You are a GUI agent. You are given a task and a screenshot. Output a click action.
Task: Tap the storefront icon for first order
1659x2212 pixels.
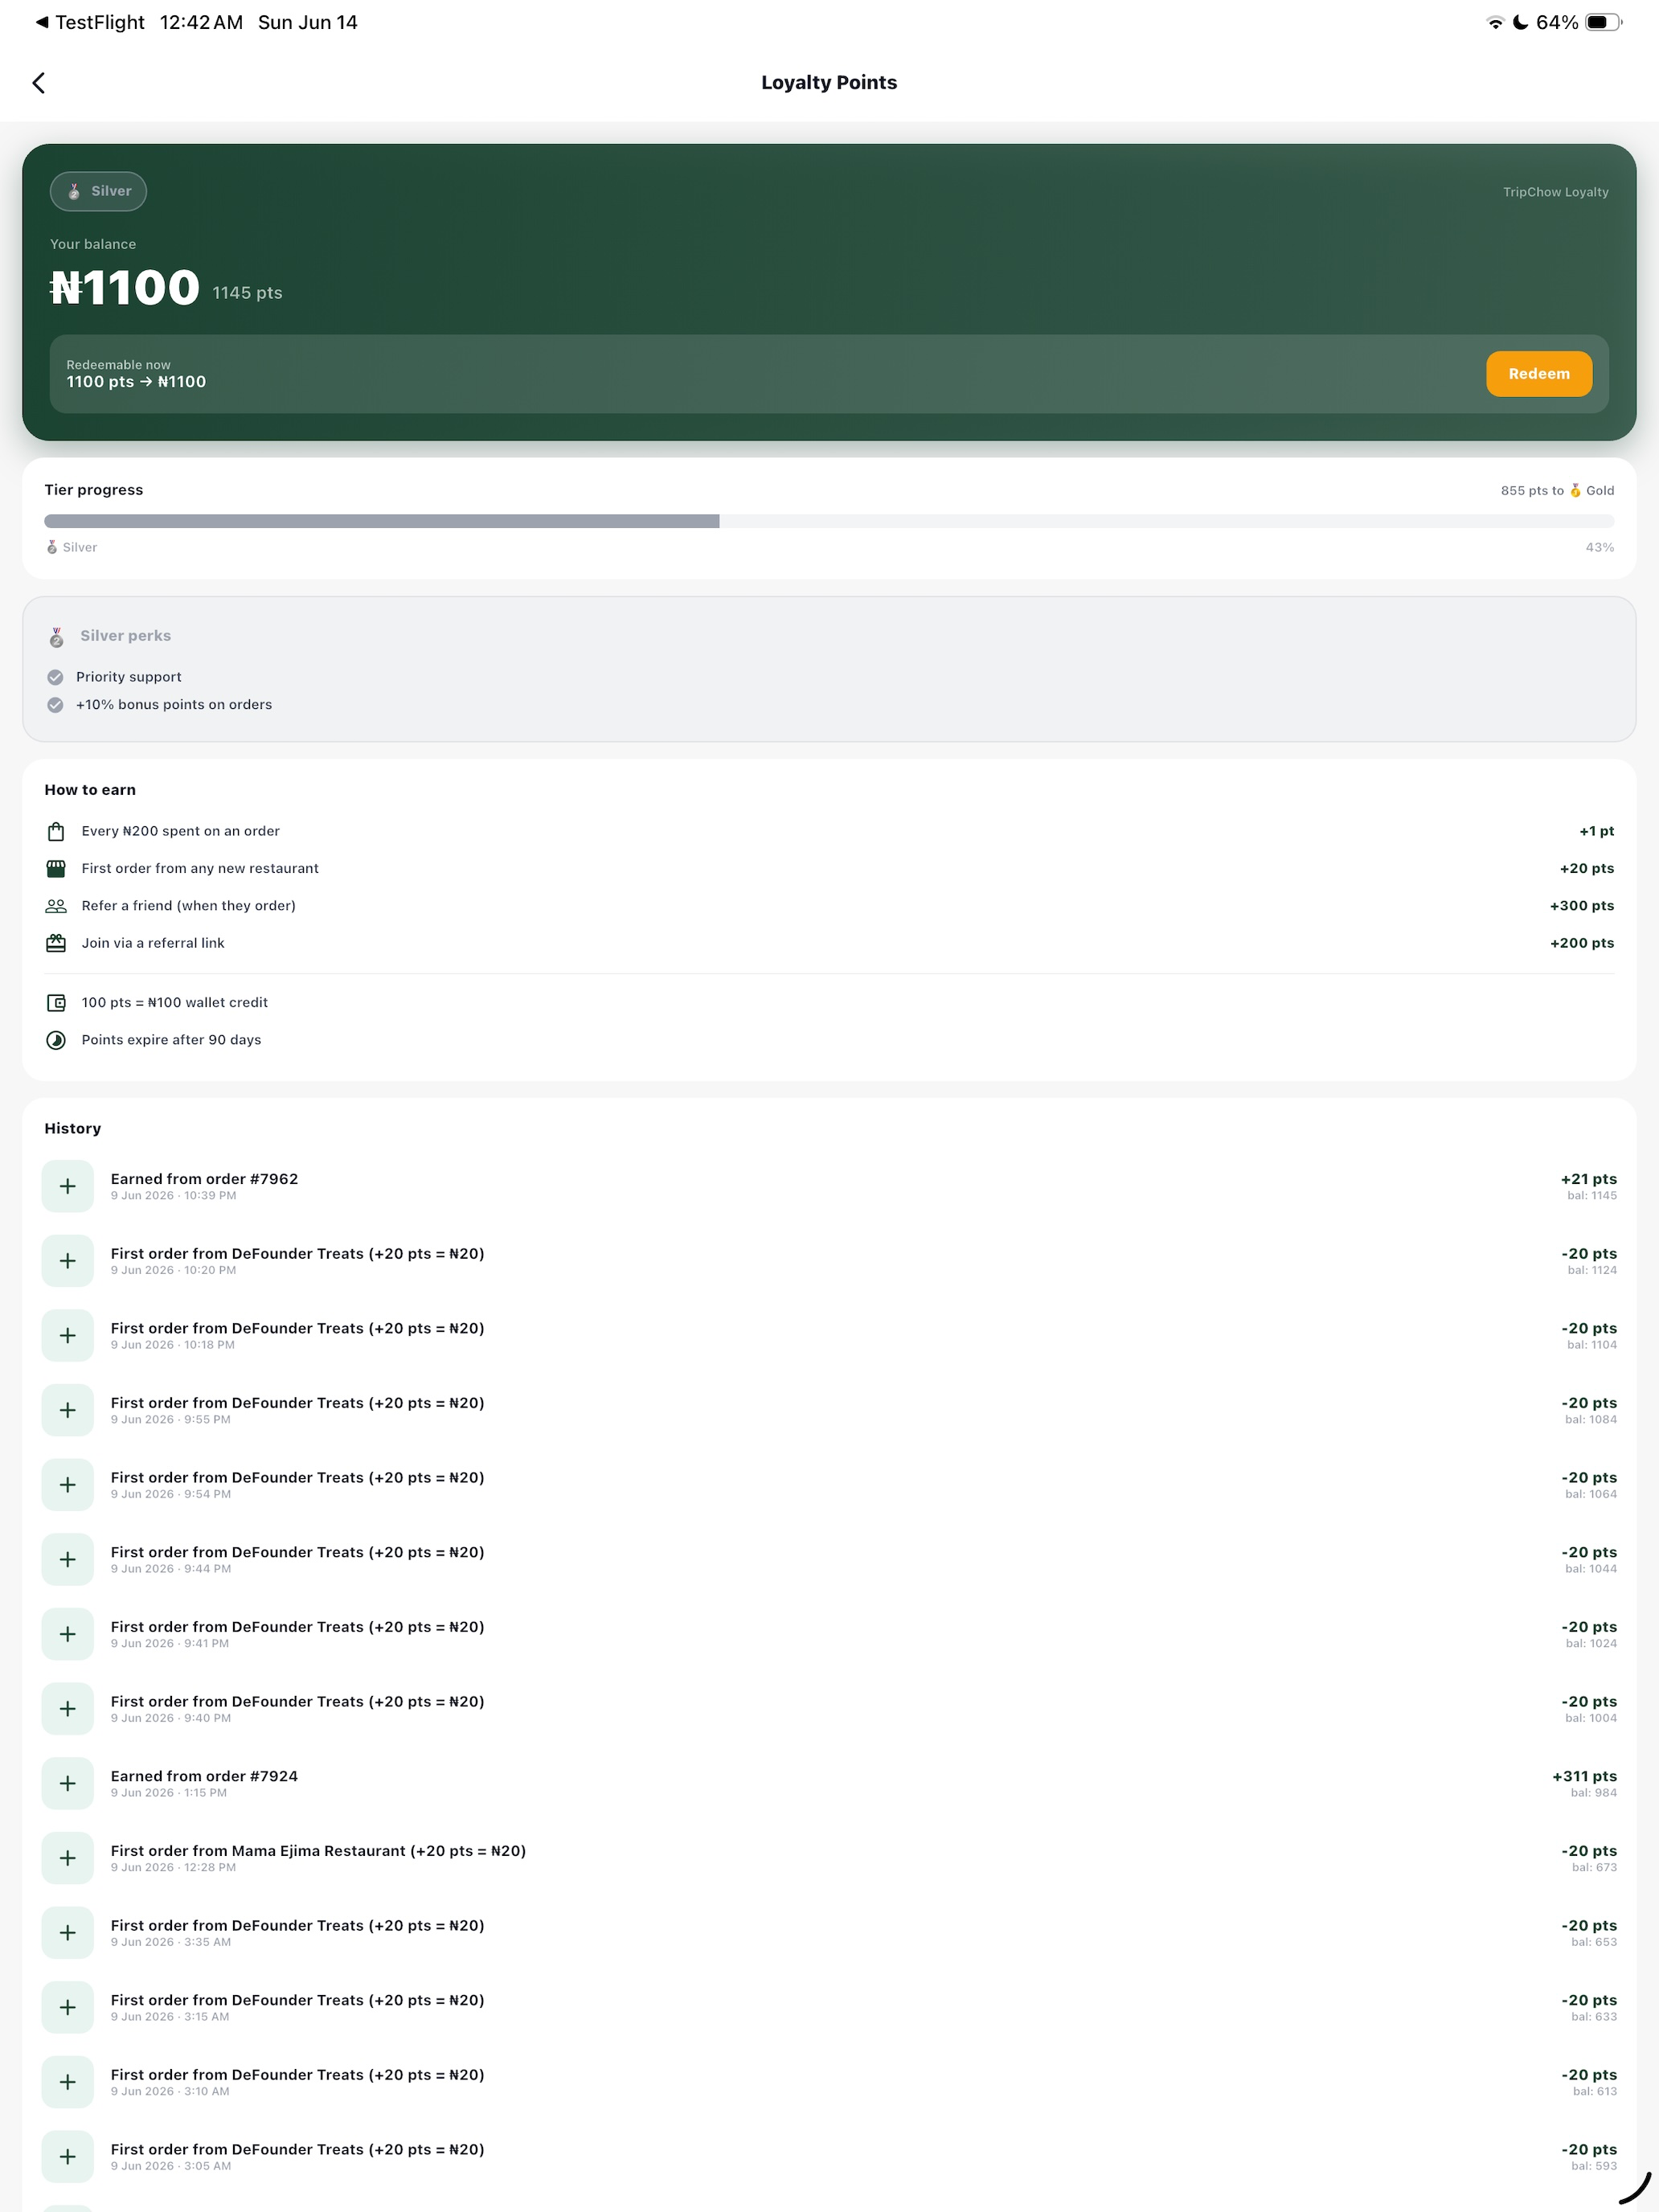pyautogui.click(x=56, y=869)
